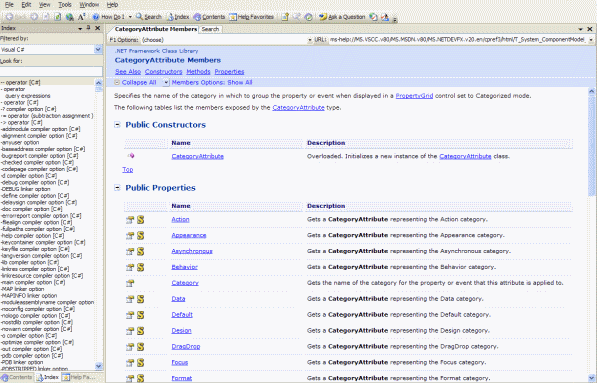Toggle auto-hide pin on Index panel
The image size is (597, 383).
click(x=88, y=28)
